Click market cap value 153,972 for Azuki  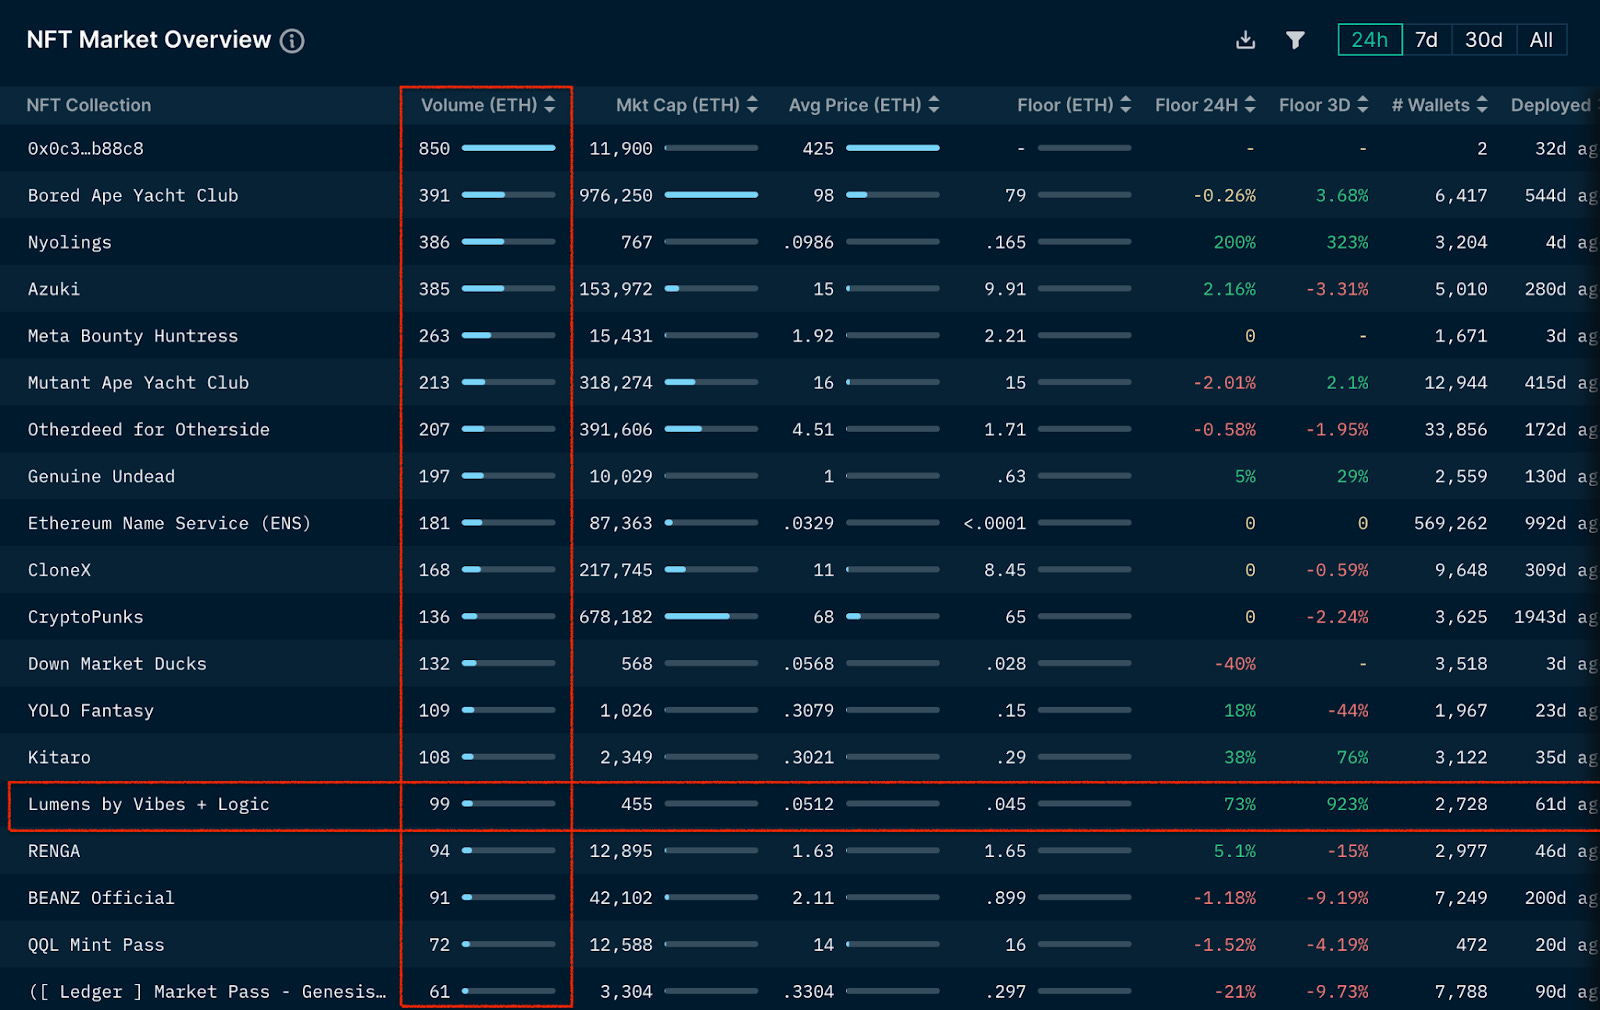coord(616,289)
